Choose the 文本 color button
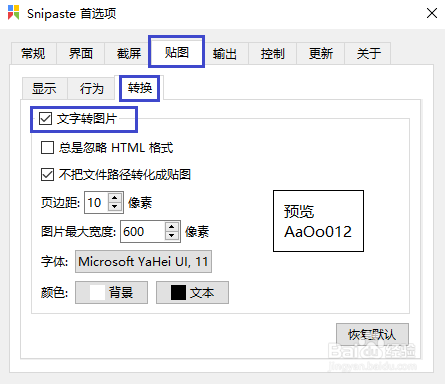445x384 pixels. pos(192,293)
